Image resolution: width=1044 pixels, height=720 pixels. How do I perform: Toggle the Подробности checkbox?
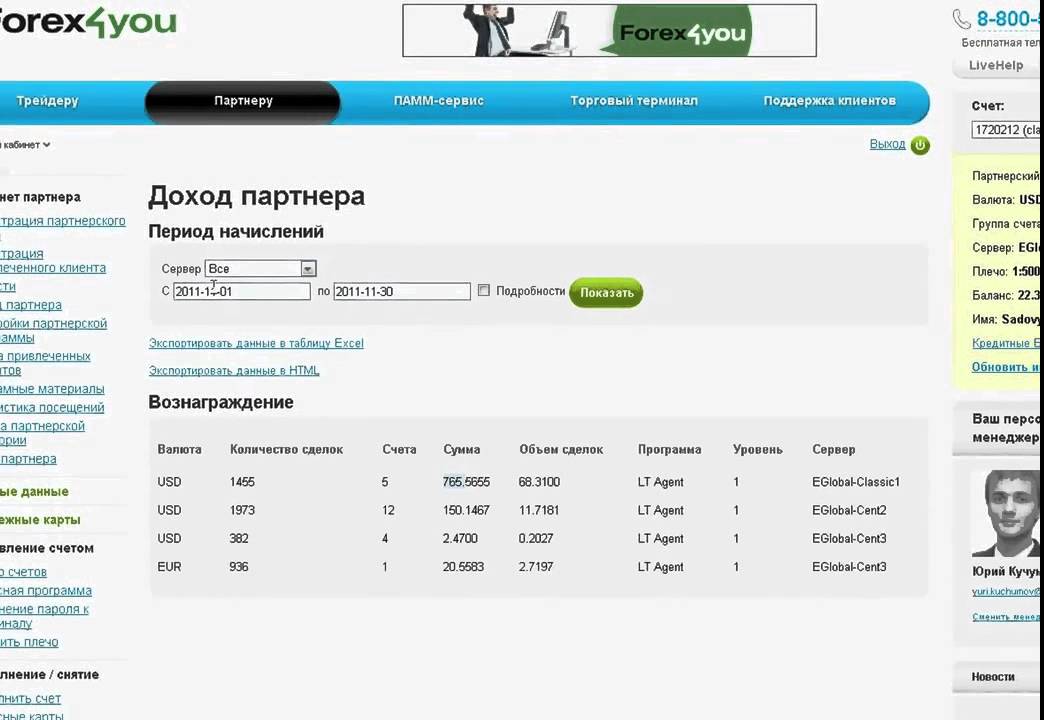tap(484, 290)
